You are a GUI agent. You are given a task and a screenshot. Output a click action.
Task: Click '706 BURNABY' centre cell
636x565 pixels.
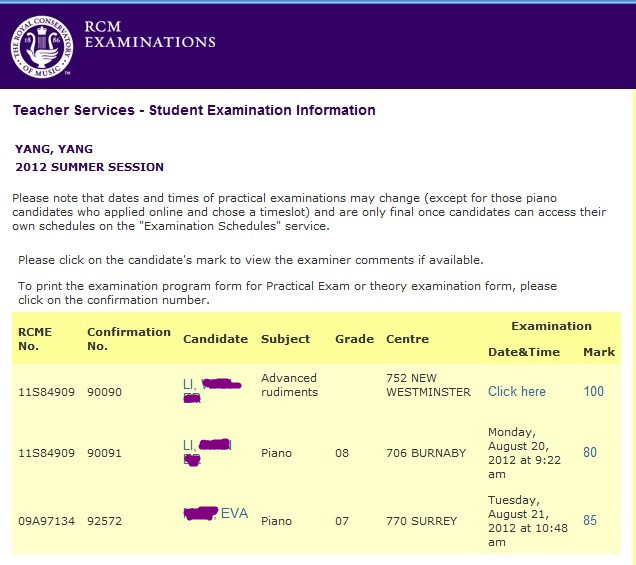tap(426, 453)
